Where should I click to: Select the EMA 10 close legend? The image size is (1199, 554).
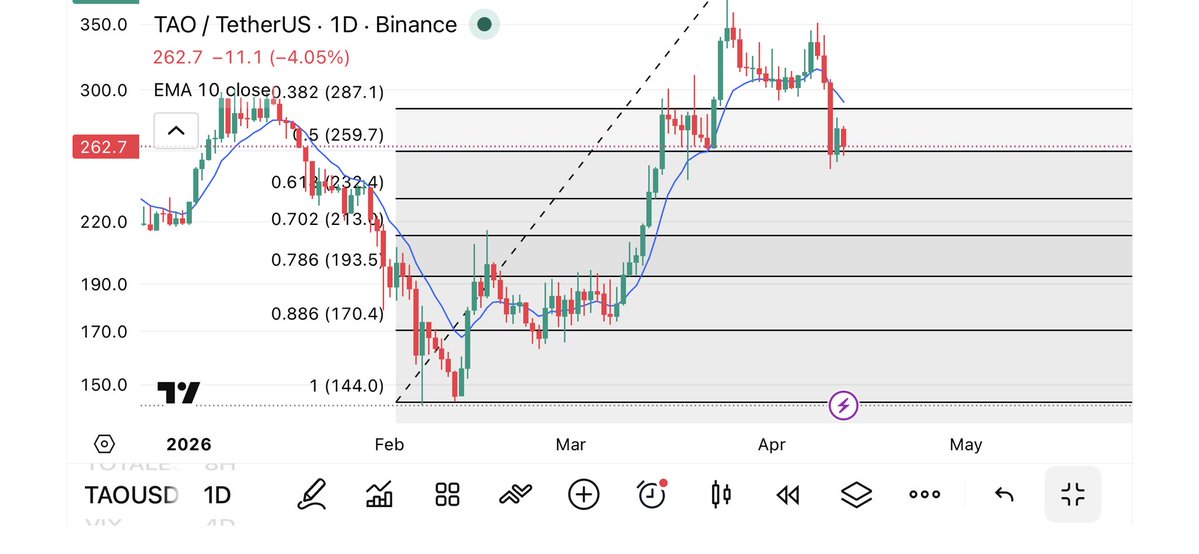click(211, 90)
